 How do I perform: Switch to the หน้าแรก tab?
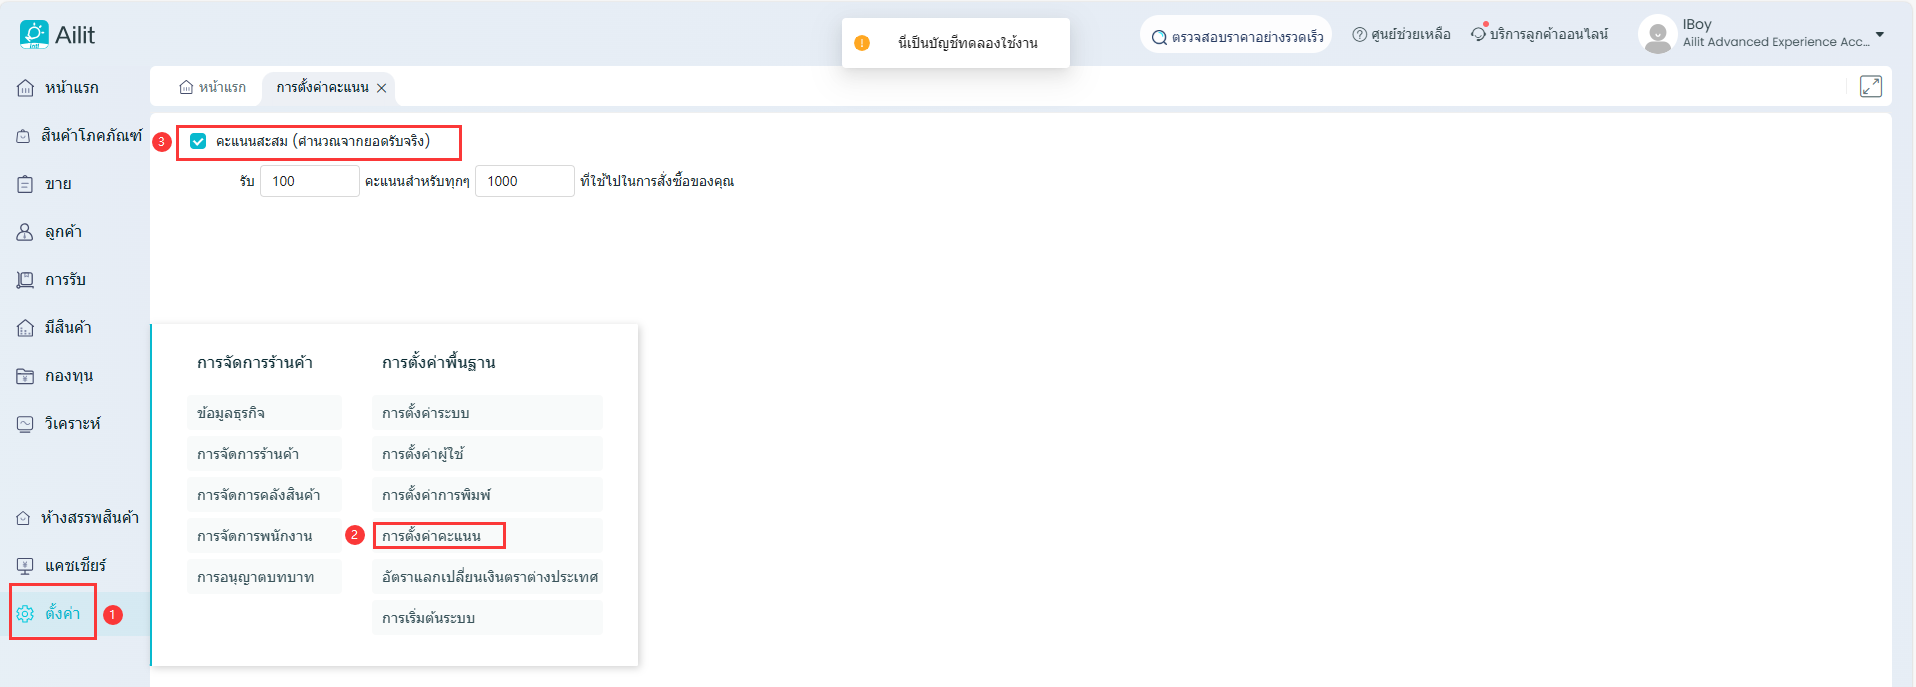(x=212, y=88)
